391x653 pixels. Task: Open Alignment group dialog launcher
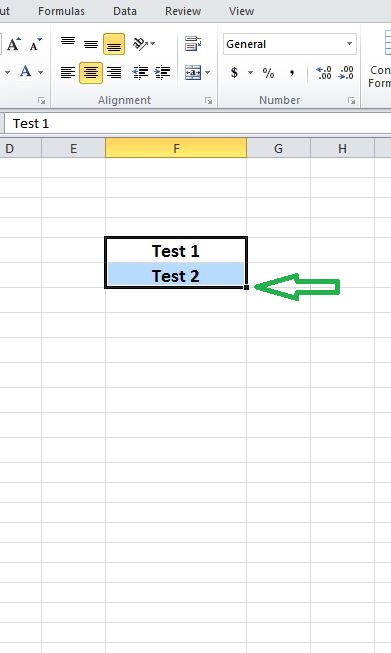(208, 100)
